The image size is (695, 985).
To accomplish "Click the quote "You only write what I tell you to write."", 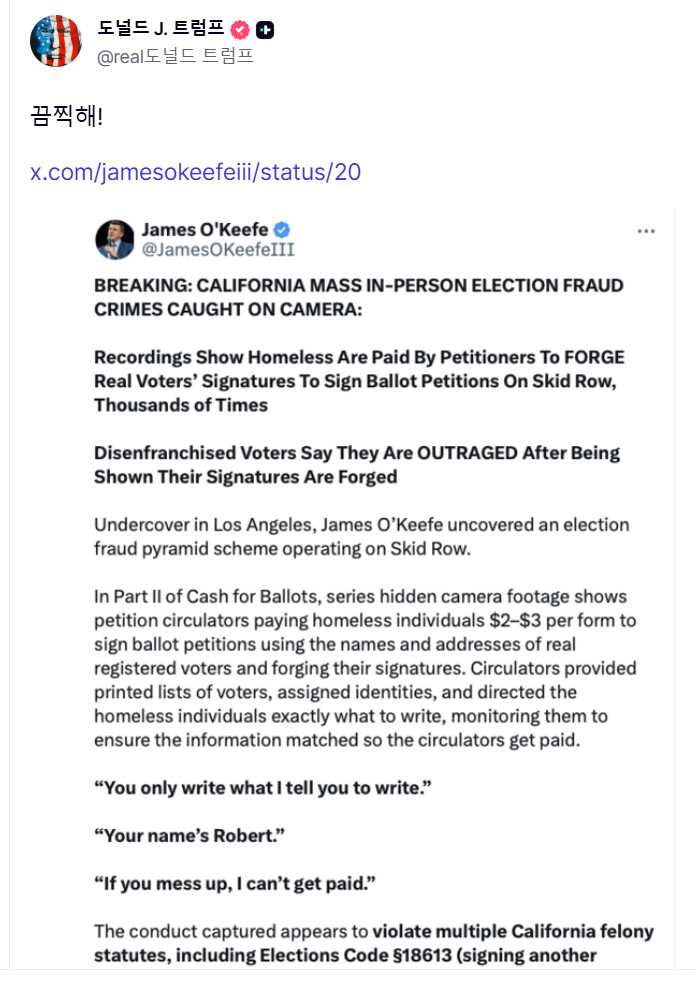I will [x=262, y=788].
